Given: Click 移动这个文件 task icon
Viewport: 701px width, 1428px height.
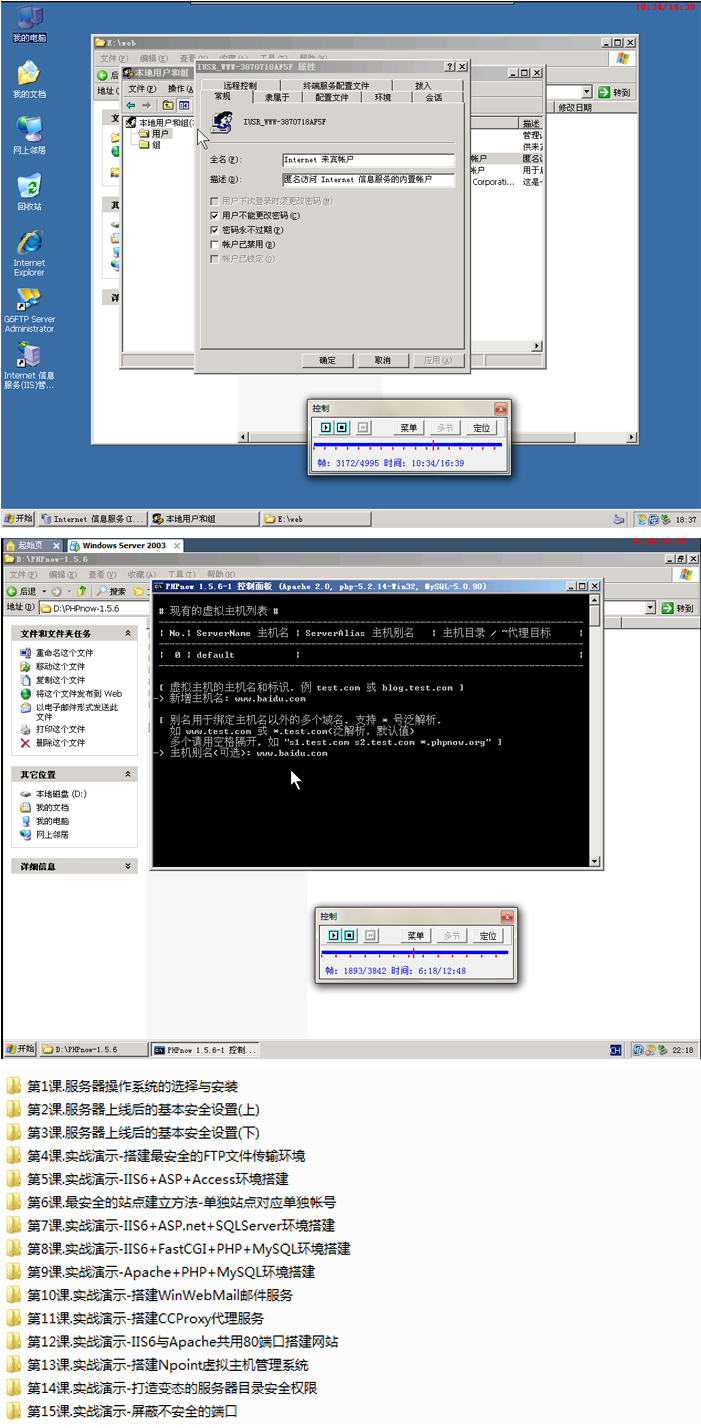Looking at the screenshot, I should (26, 666).
